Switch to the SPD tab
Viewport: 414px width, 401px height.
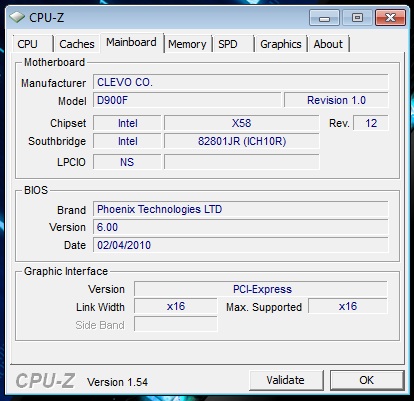pos(233,44)
